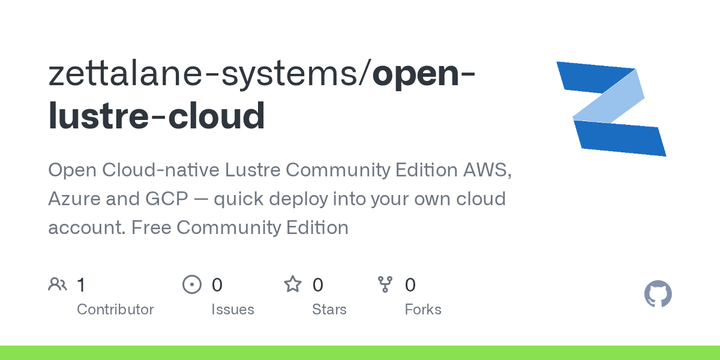Click the bold 'open-' title text
Image resolution: width=720 pixels, height=360 pixels.
click(x=424, y=76)
